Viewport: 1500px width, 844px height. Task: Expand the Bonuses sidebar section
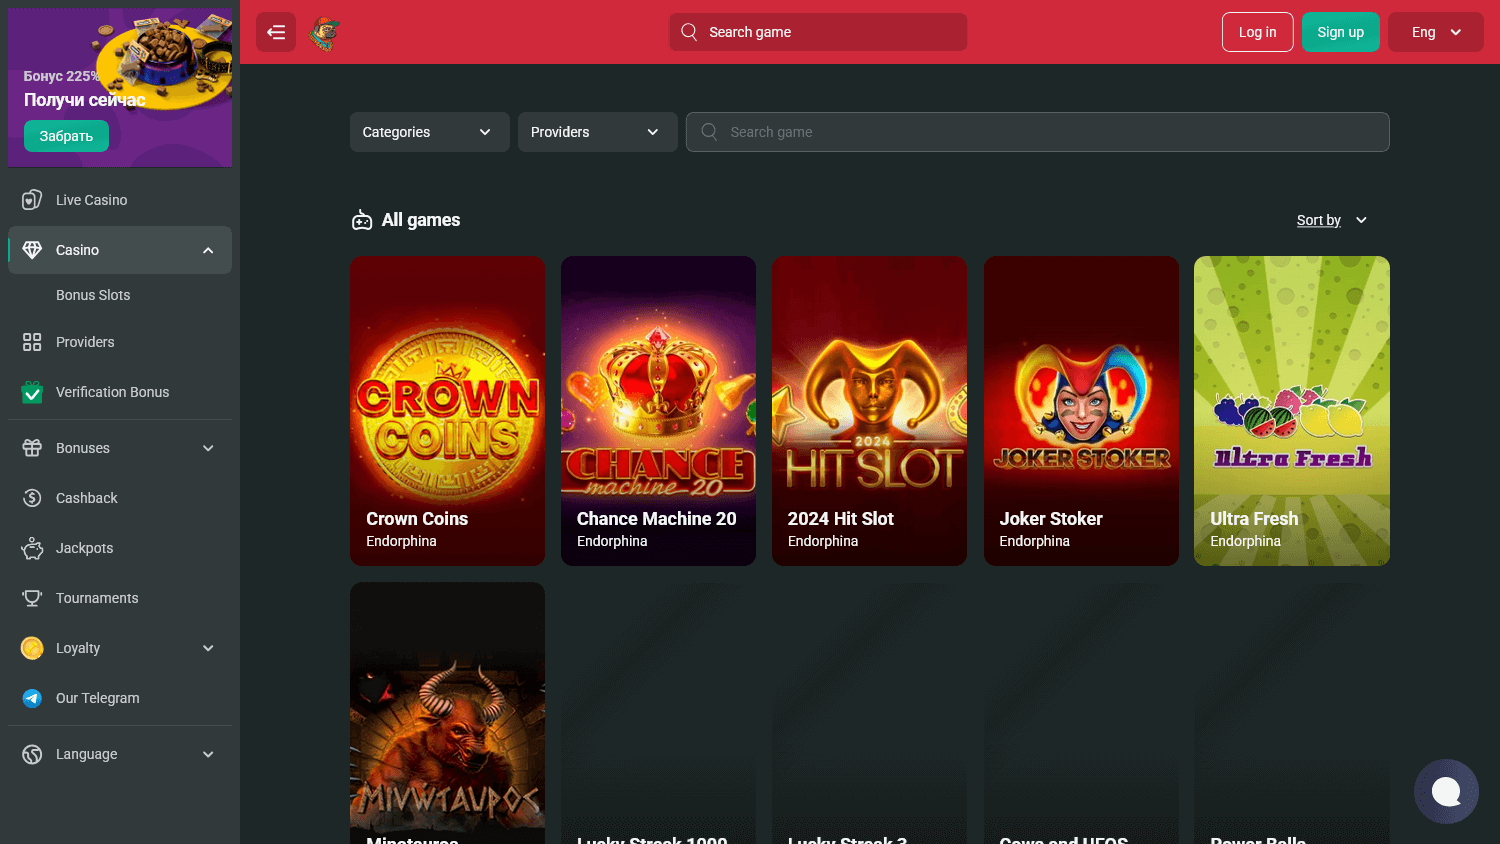[119, 447]
